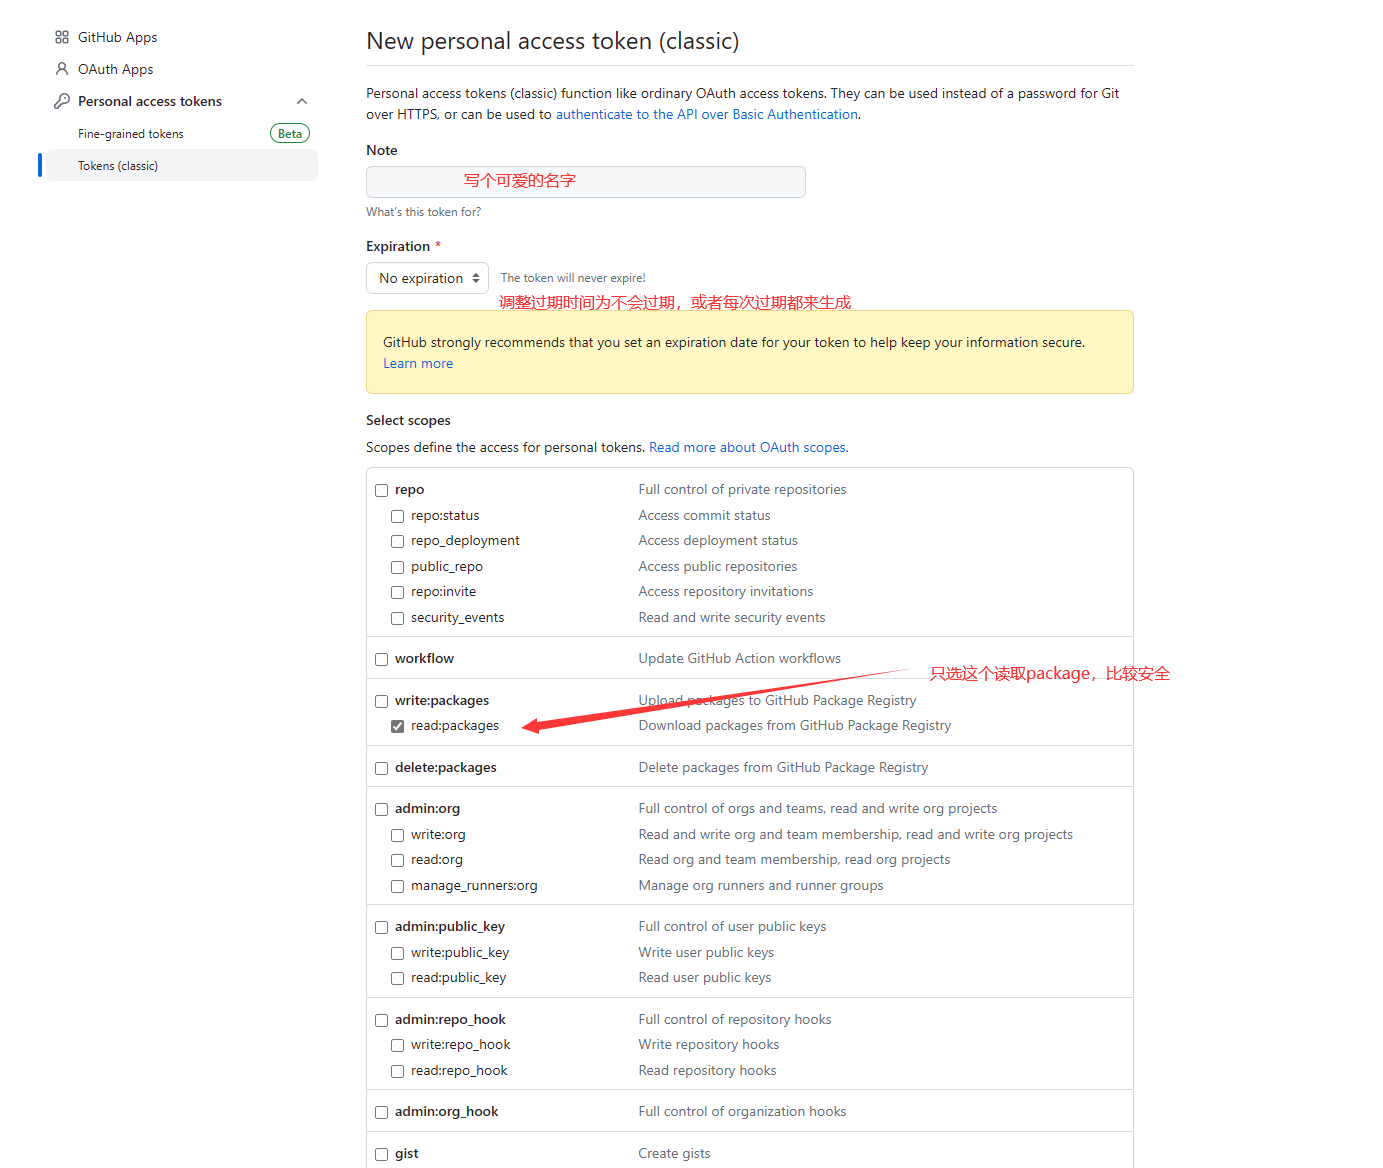Collapse the Personal access tokens section
This screenshot has width=1383, height=1168.
point(302,101)
